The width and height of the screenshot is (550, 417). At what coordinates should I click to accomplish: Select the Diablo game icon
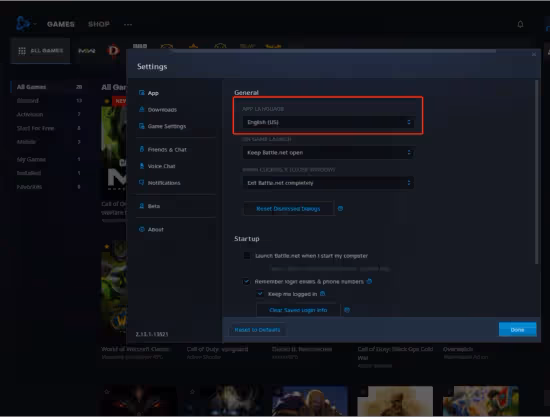click(x=113, y=51)
